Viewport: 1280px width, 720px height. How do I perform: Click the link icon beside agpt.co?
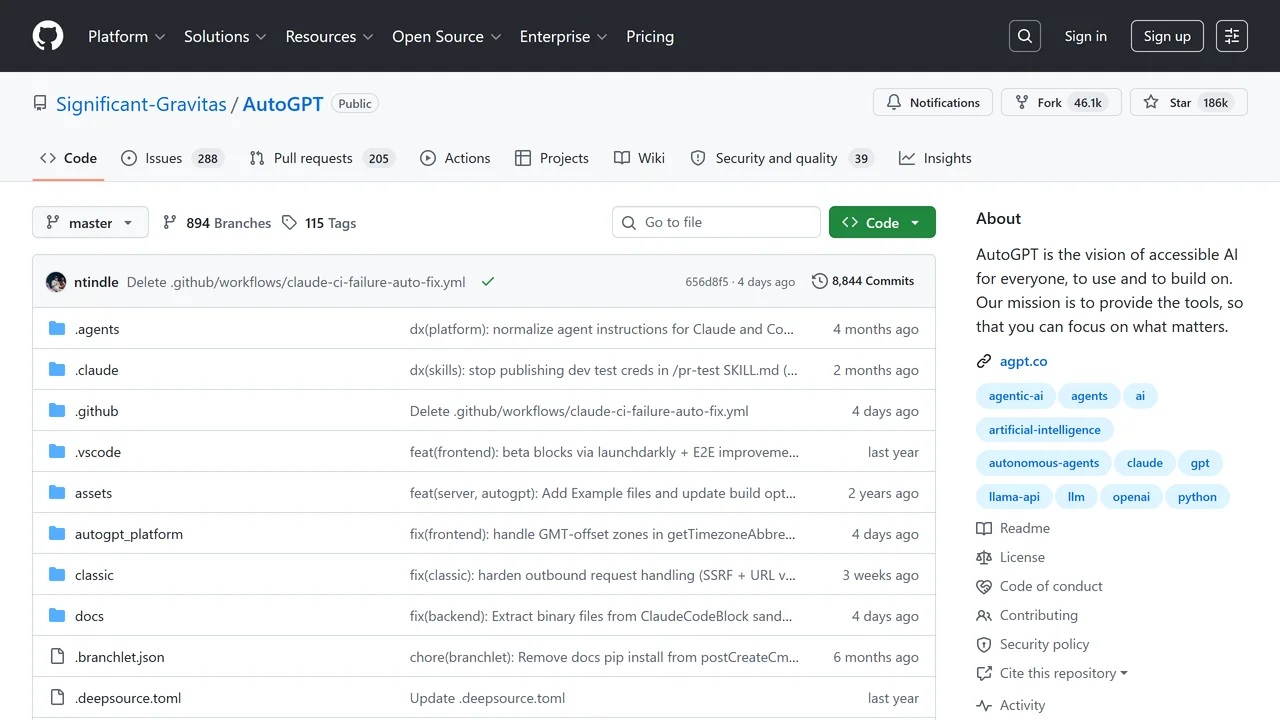tap(984, 361)
